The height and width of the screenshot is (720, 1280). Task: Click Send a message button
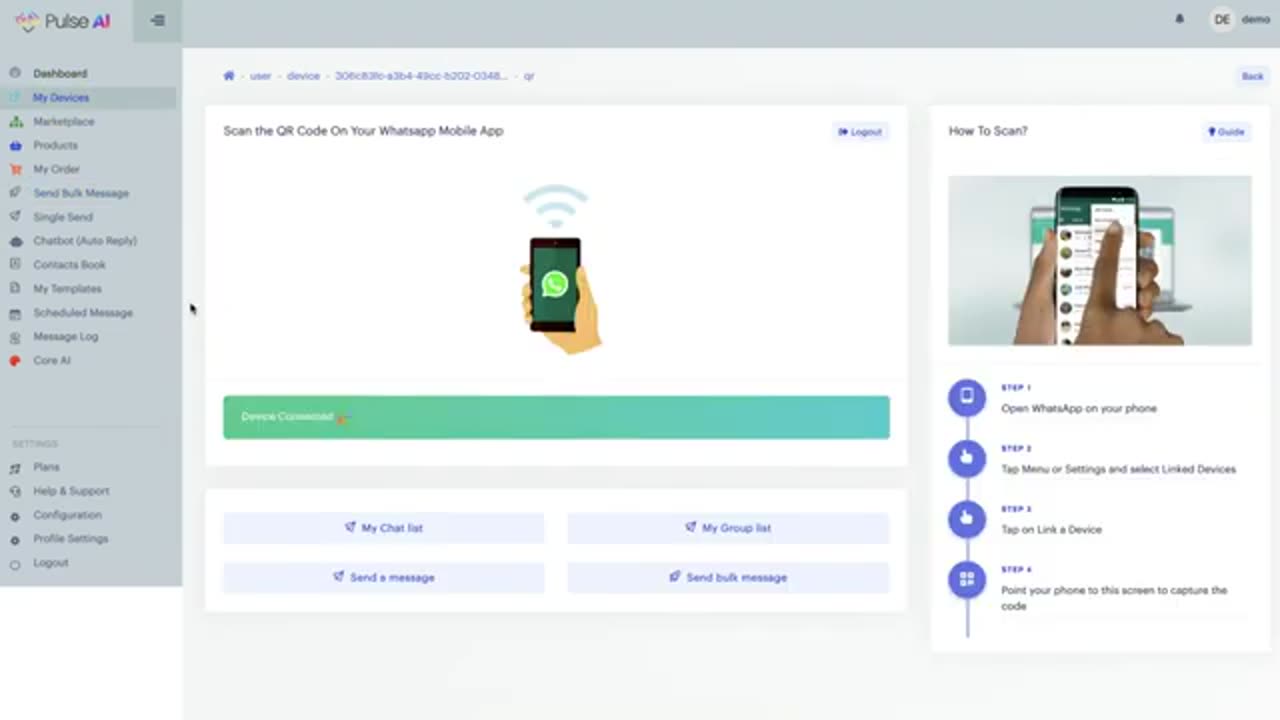pyautogui.click(x=384, y=577)
